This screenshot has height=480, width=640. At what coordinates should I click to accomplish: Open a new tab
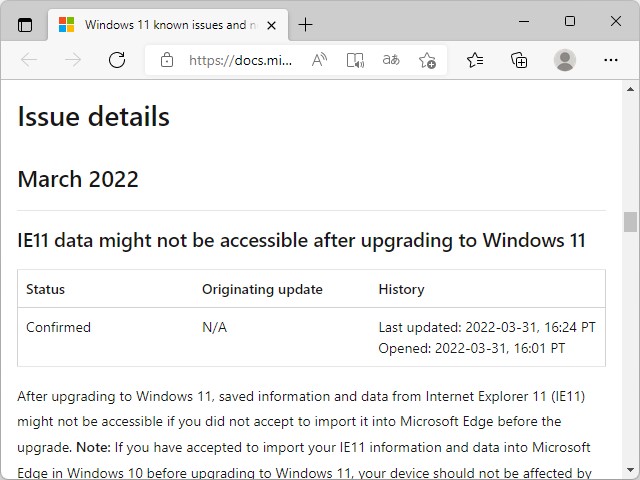click(305, 24)
